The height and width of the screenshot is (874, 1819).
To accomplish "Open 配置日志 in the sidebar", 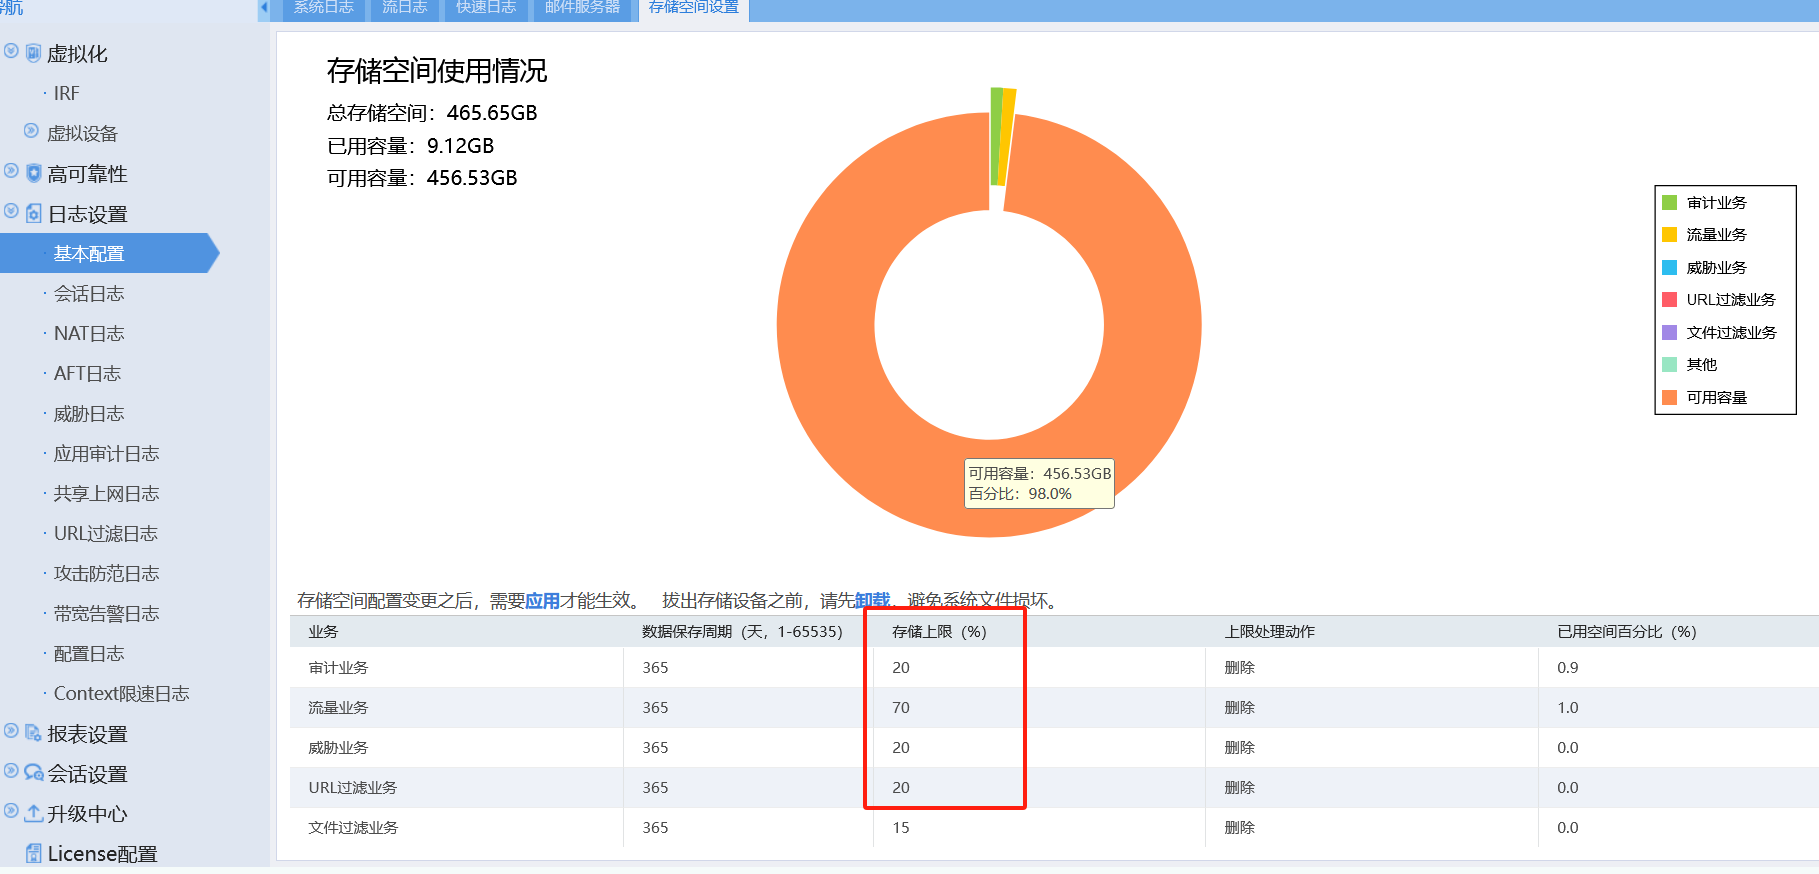I will click(89, 653).
